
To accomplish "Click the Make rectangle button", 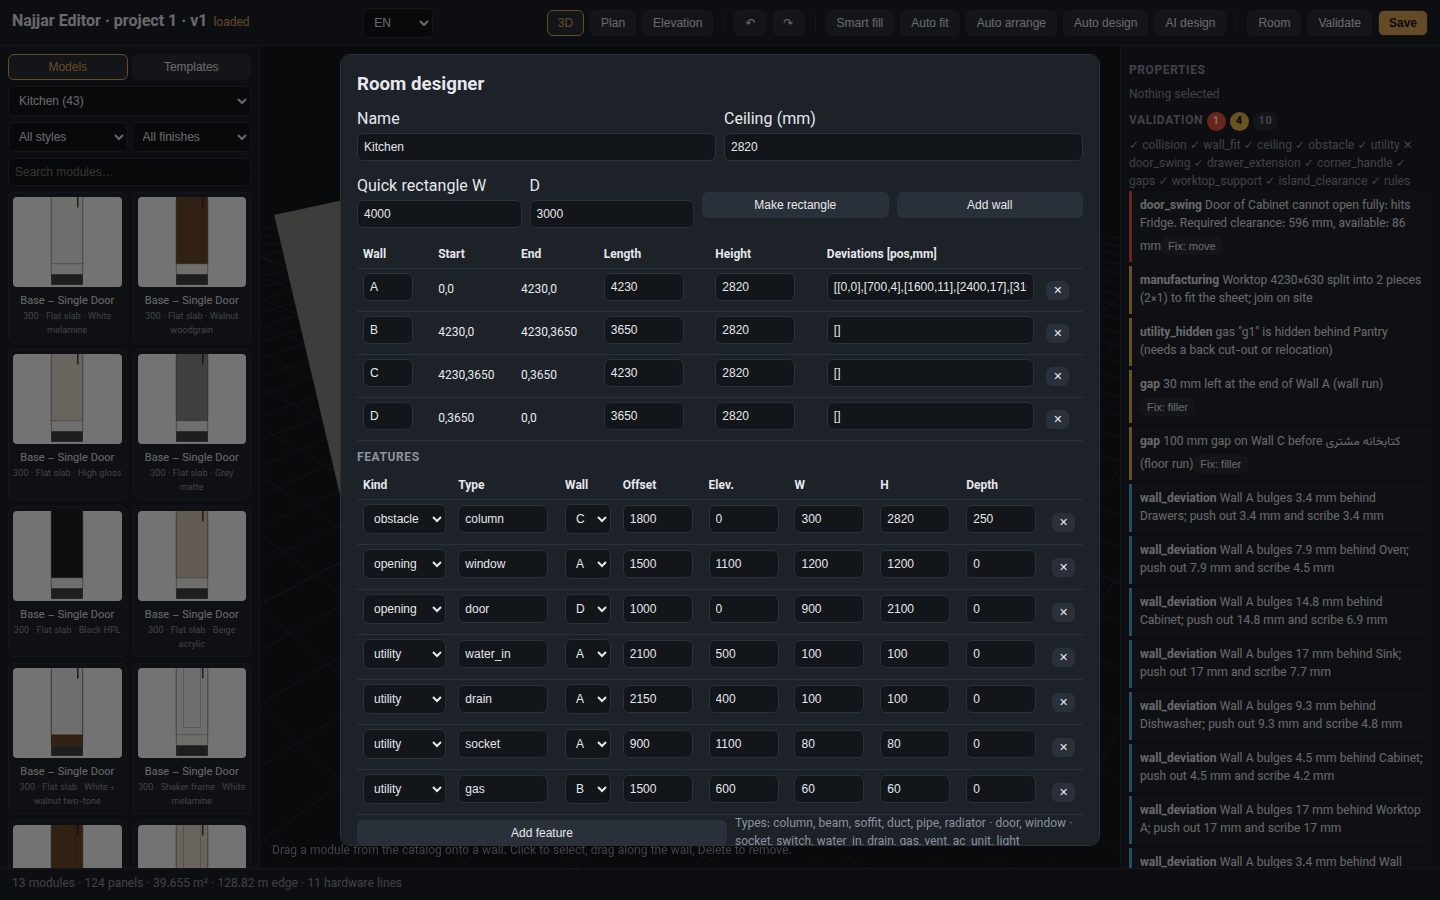I will [795, 205].
